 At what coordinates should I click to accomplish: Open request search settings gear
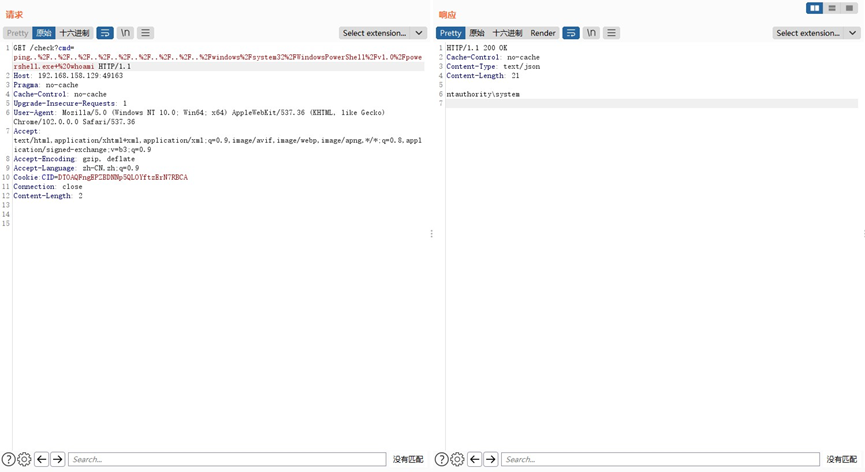tap(24, 459)
